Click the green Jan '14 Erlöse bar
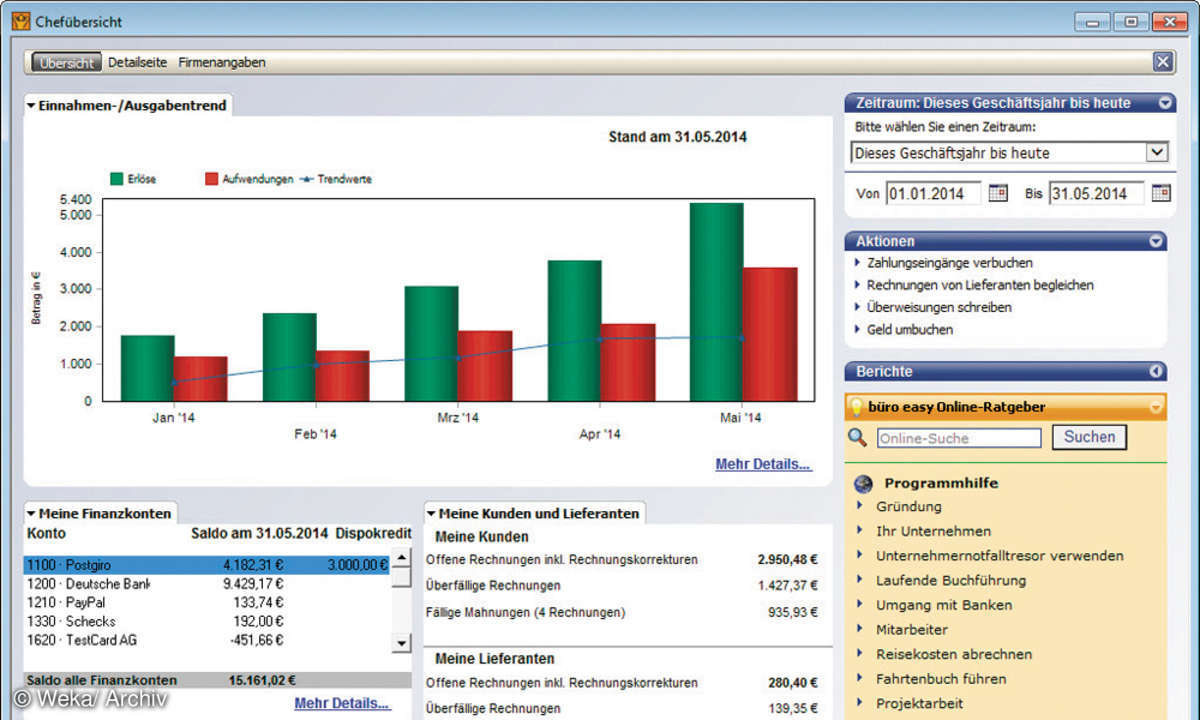 pos(147,368)
